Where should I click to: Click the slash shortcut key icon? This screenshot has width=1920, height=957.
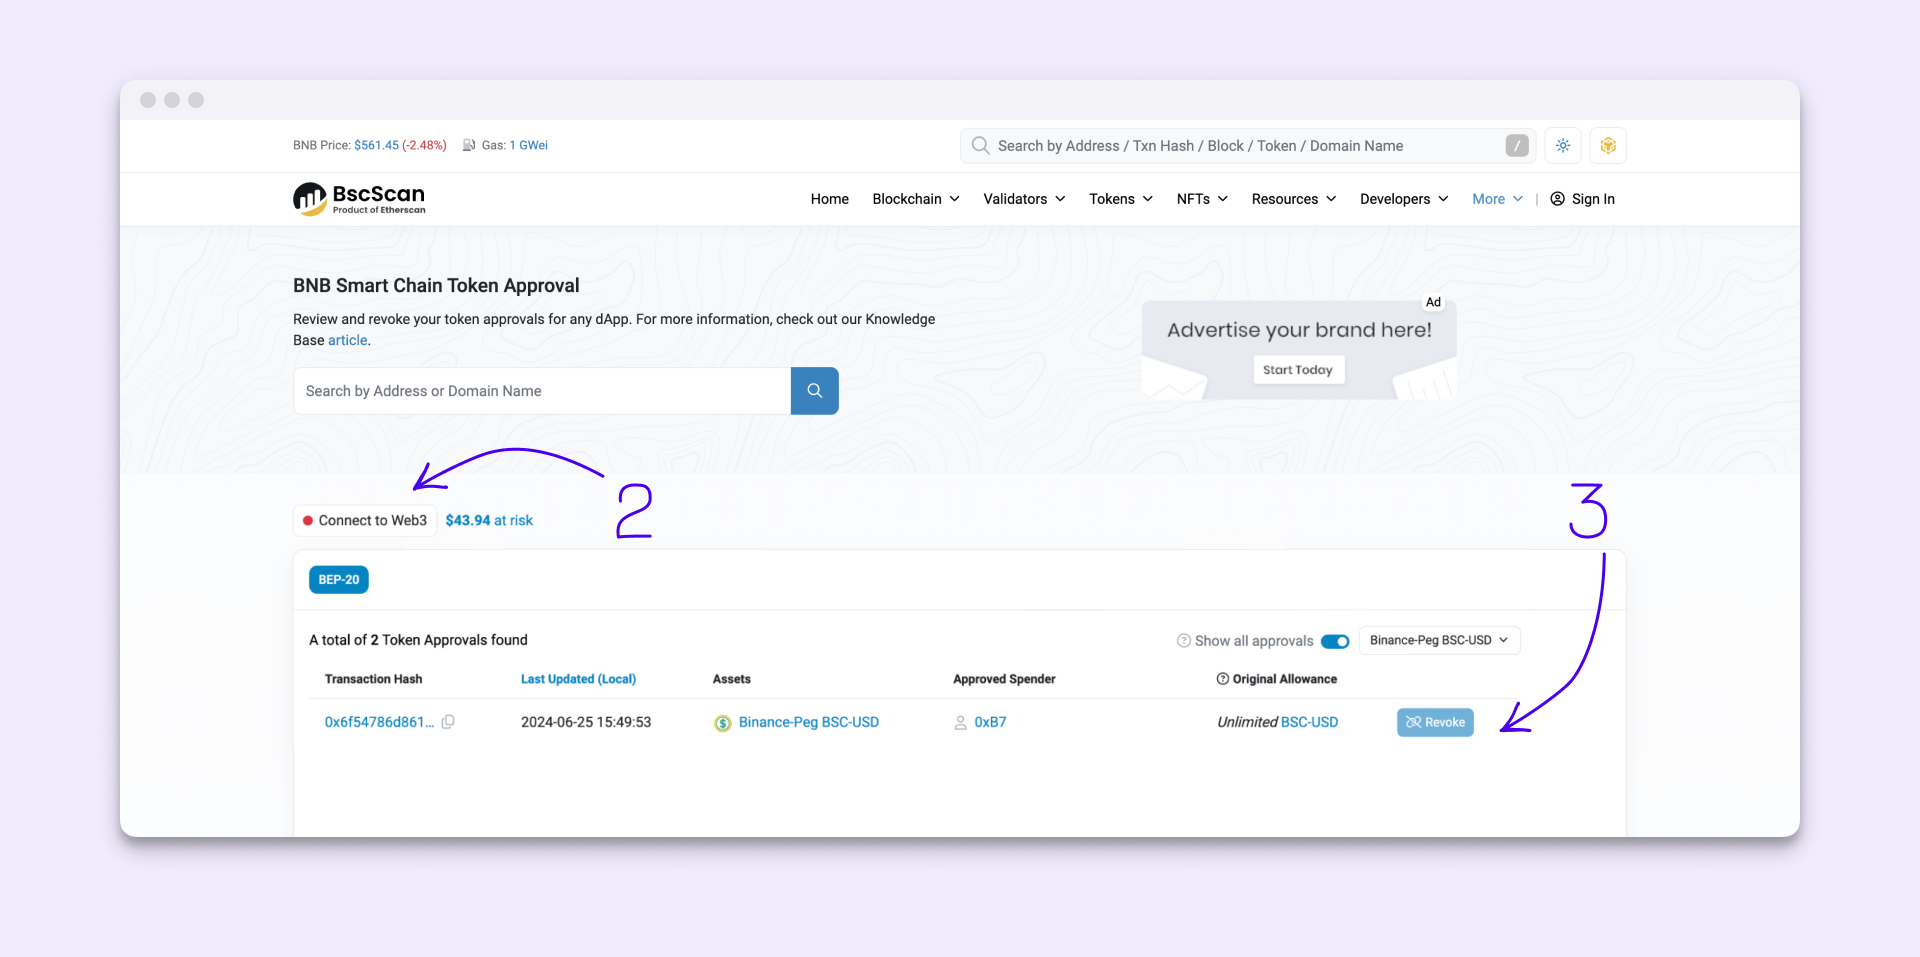pyautogui.click(x=1517, y=146)
